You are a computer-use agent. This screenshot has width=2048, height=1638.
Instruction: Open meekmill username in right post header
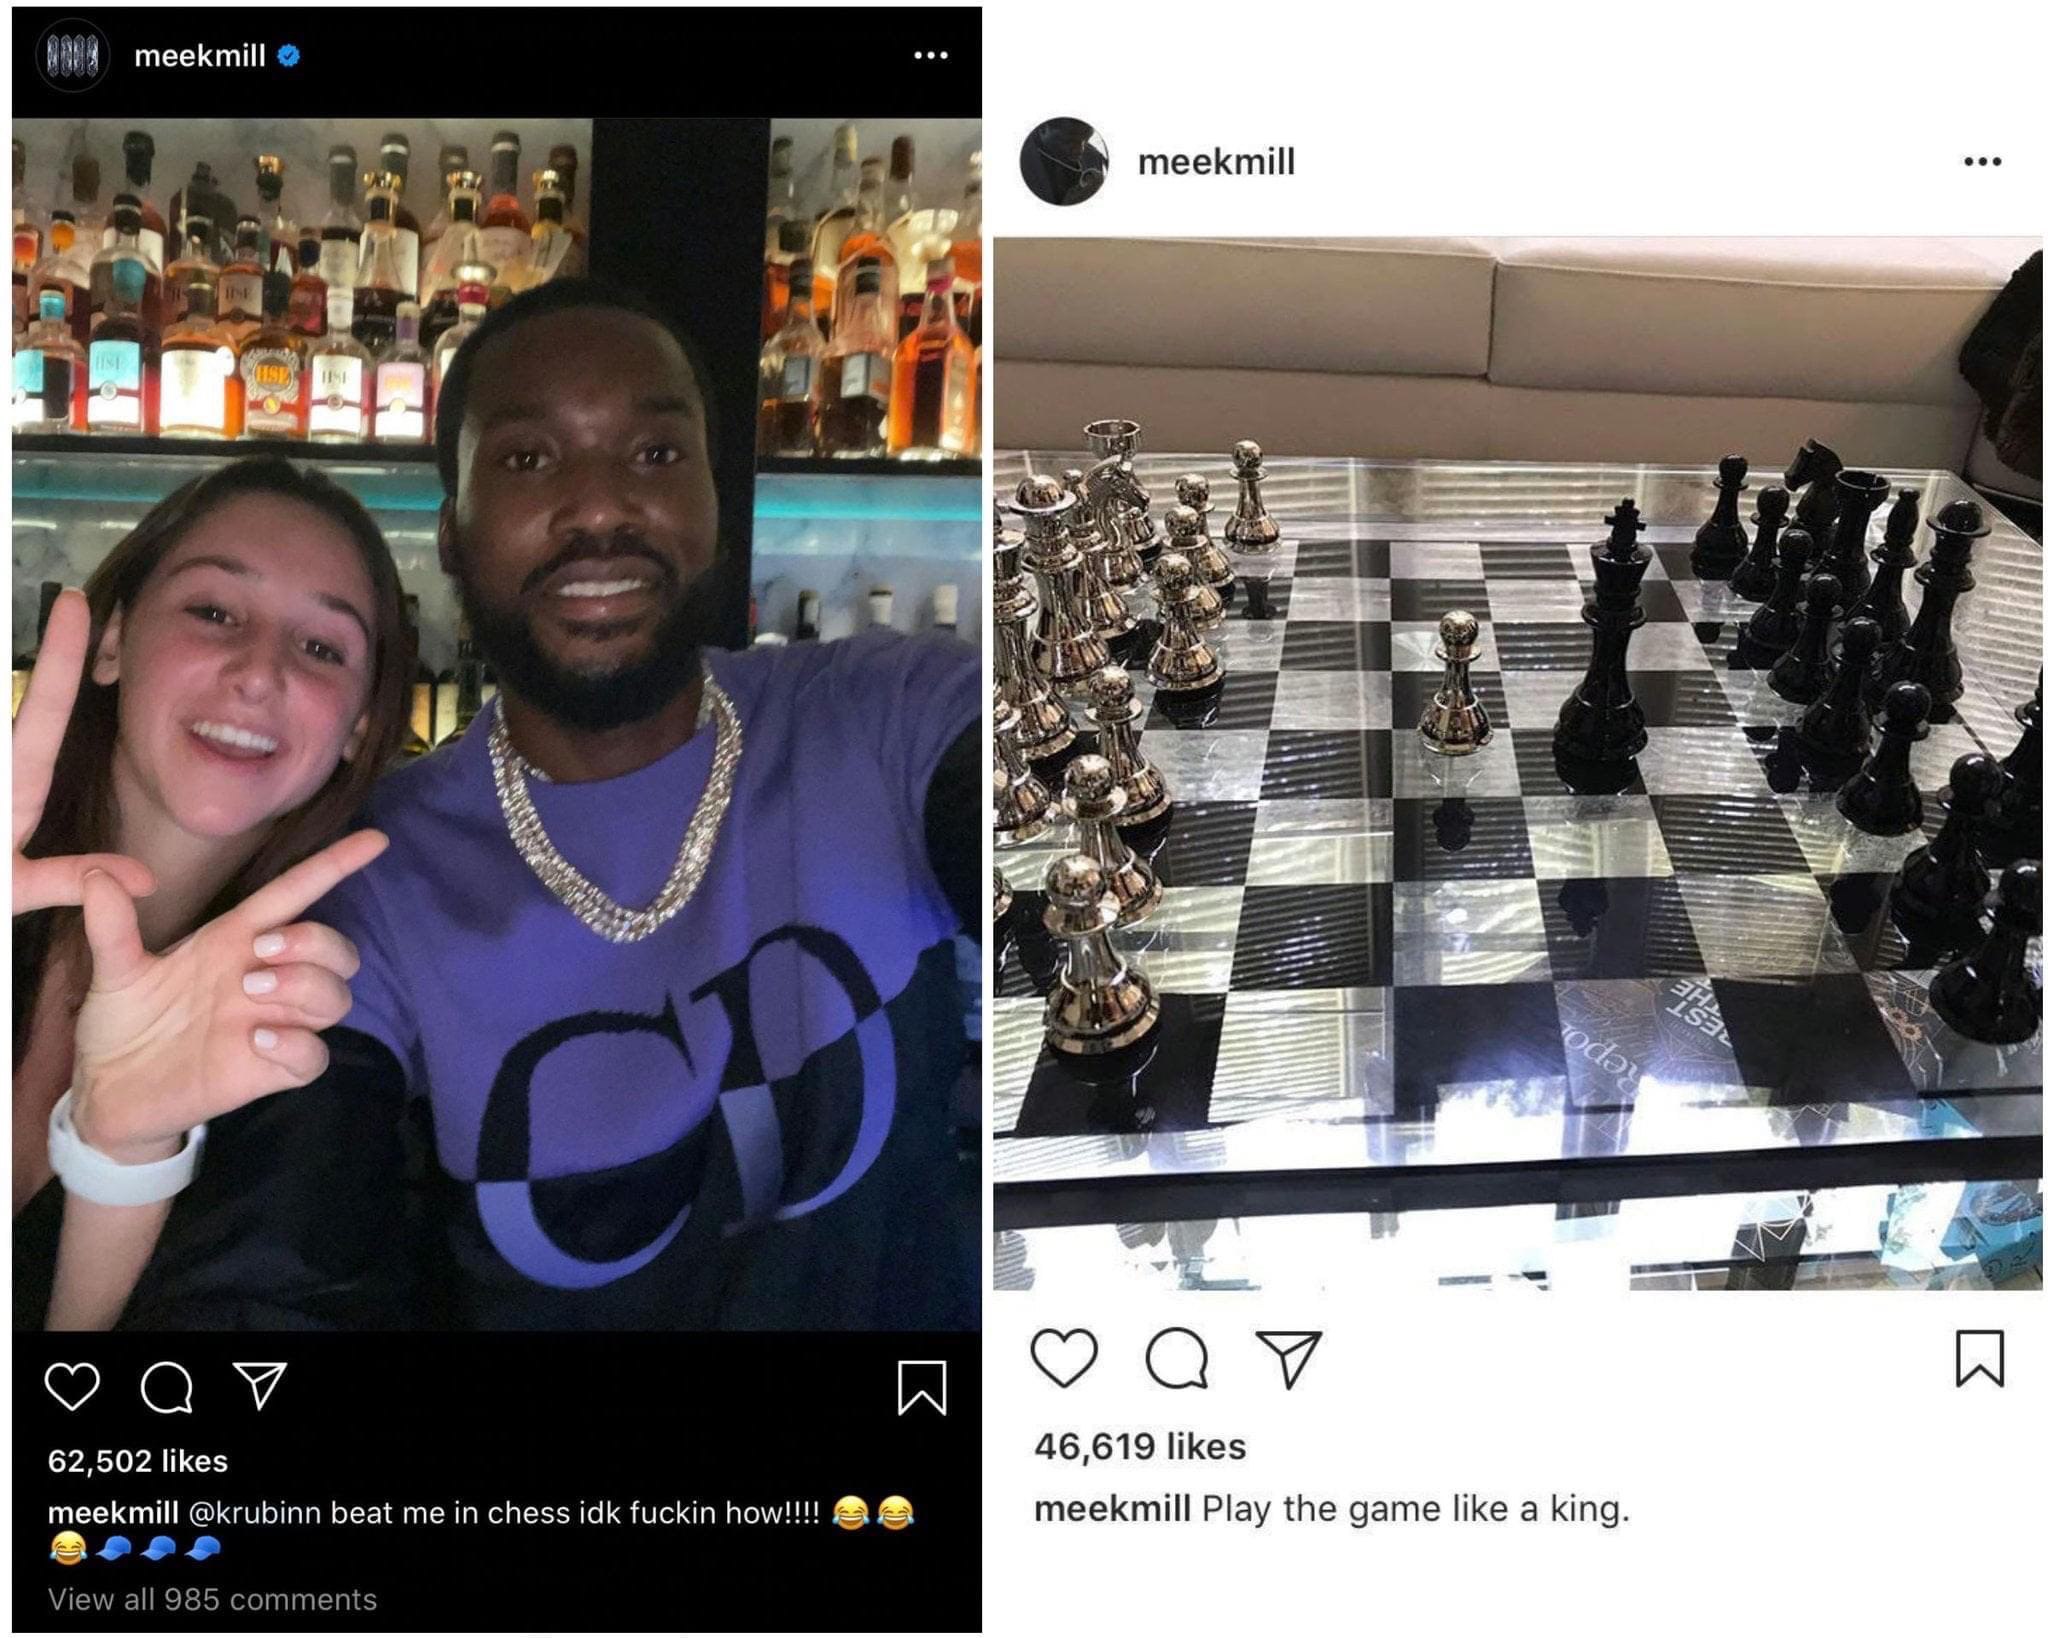point(1216,162)
